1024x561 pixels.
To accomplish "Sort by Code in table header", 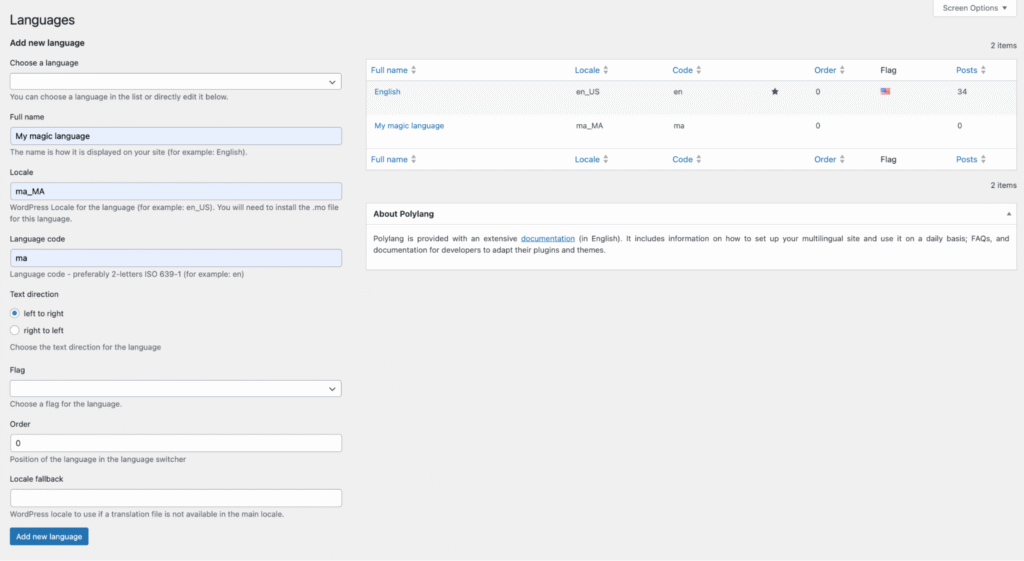I will tap(686, 70).
